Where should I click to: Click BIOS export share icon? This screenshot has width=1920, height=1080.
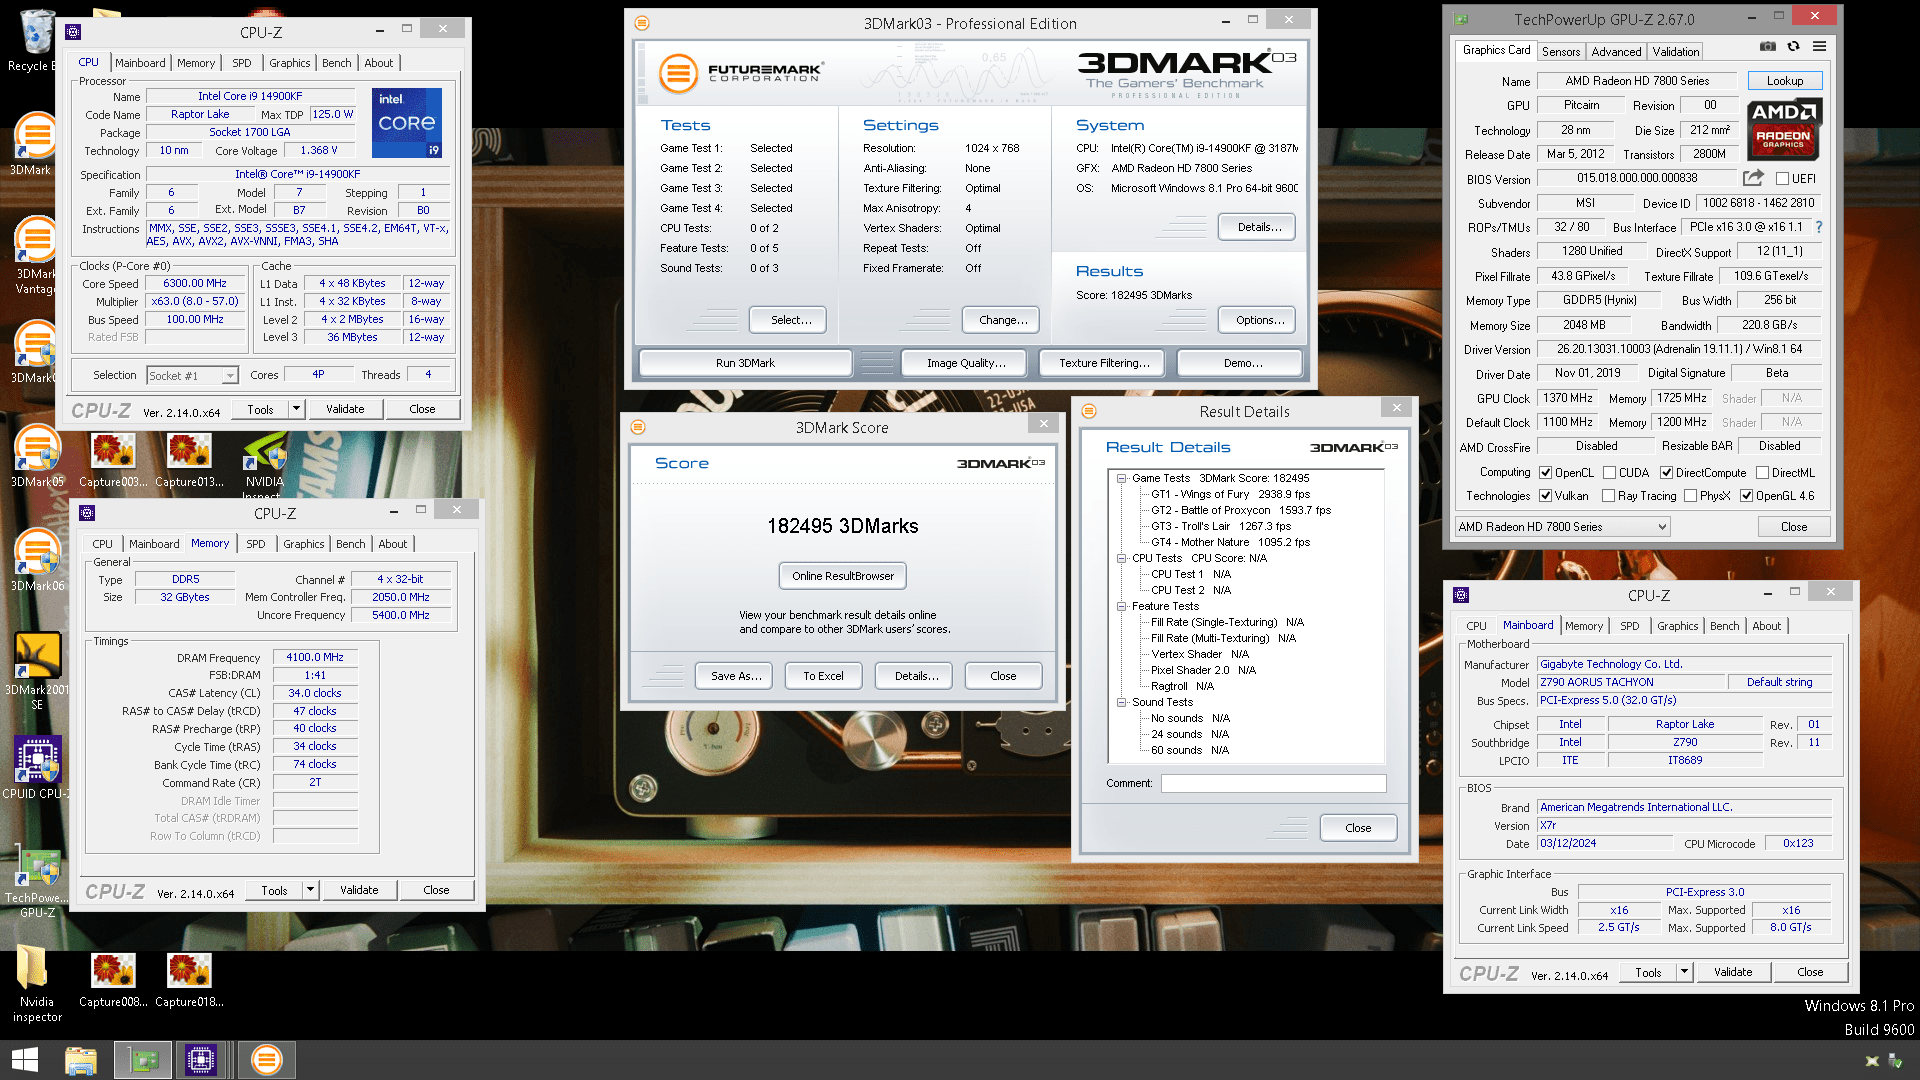pyautogui.click(x=1752, y=178)
